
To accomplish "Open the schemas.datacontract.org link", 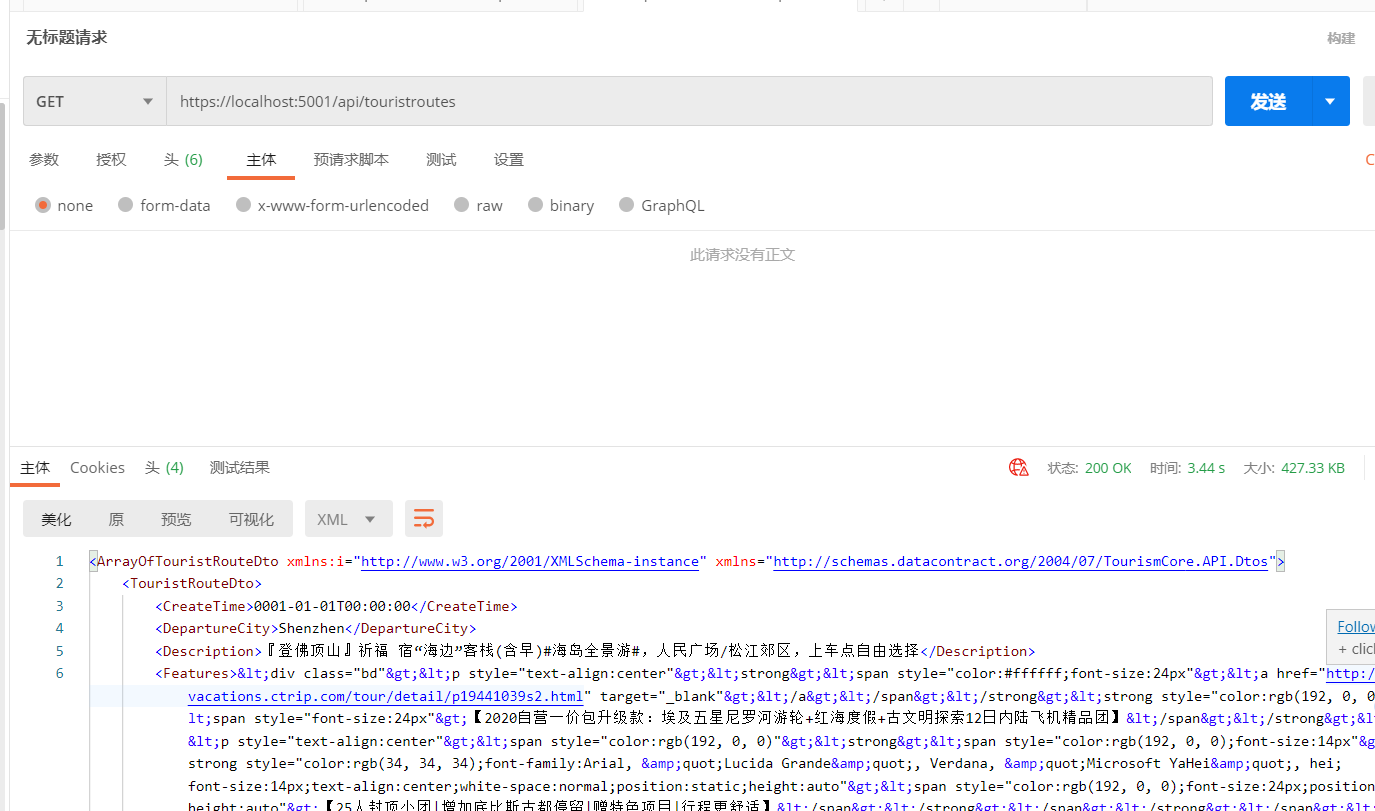I will click(x=1021, y=561).
